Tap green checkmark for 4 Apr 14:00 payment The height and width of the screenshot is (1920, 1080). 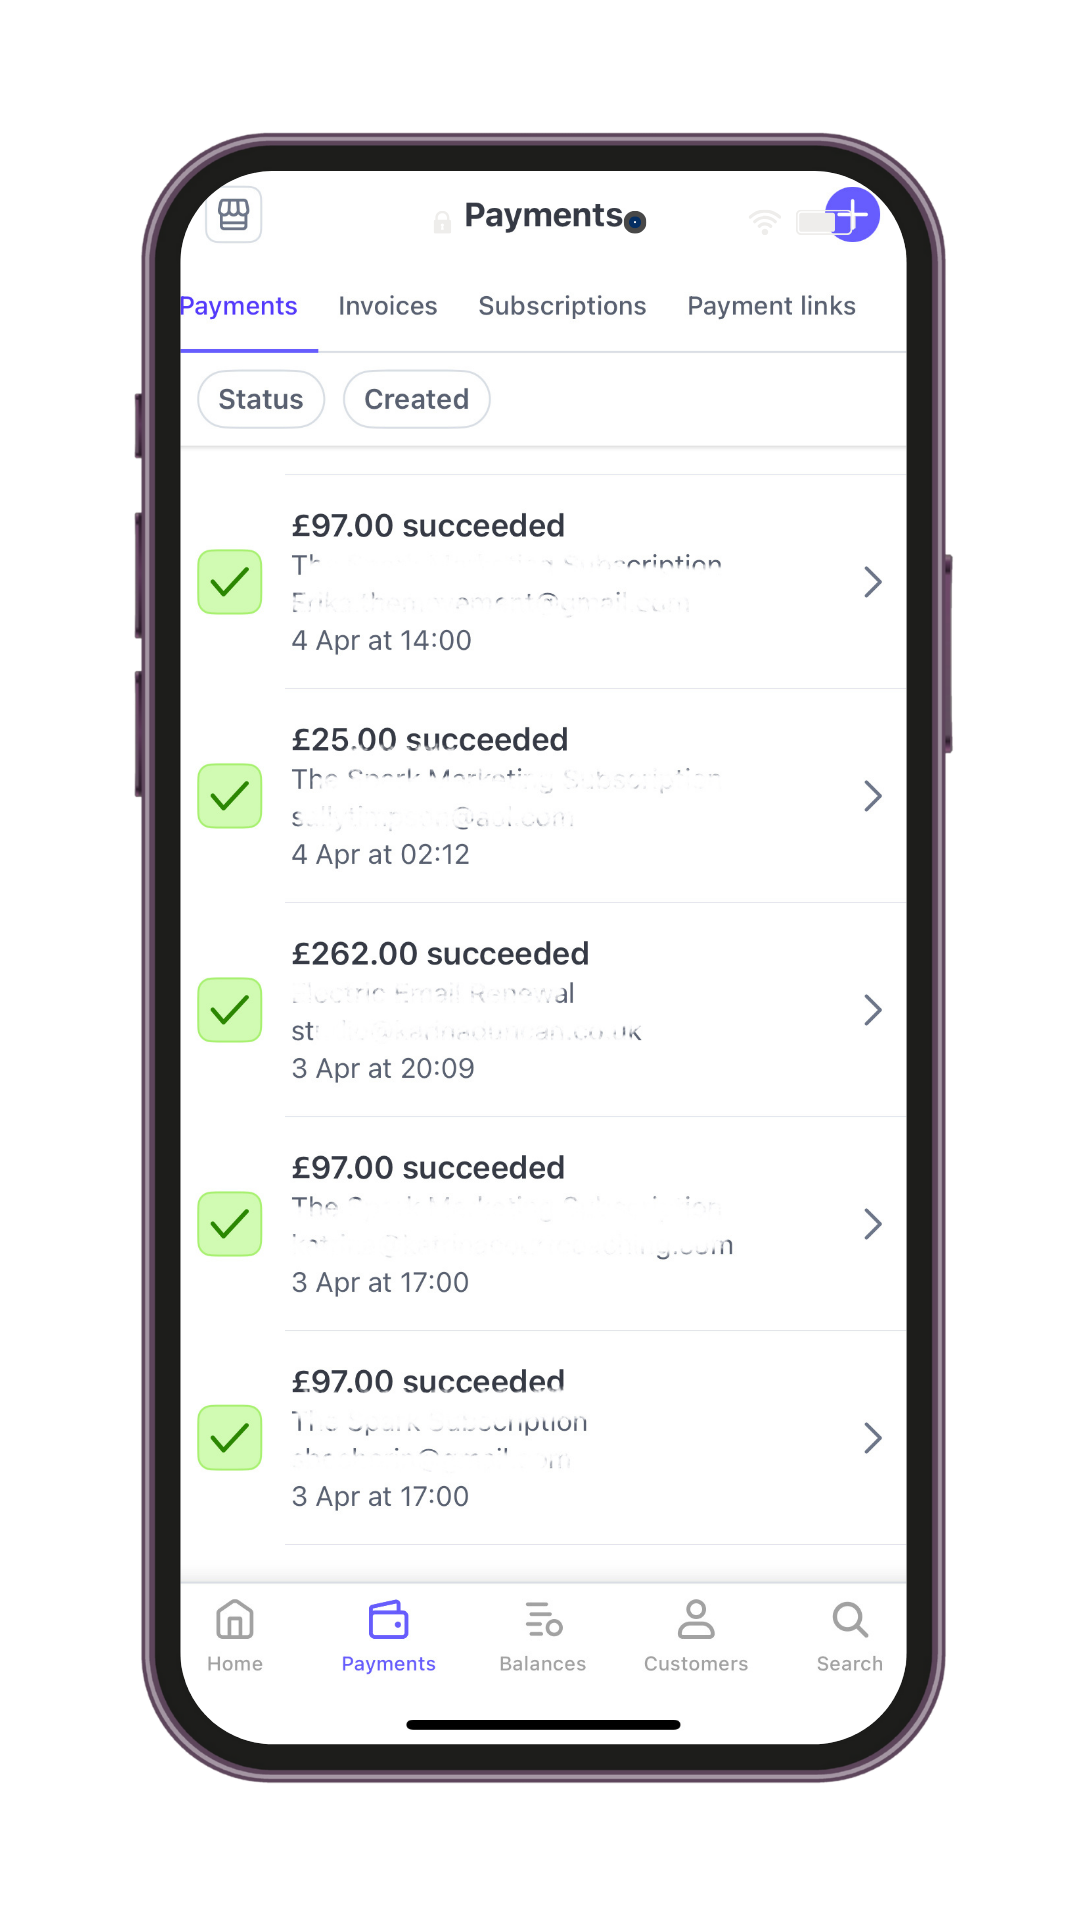tap(230, 582)
